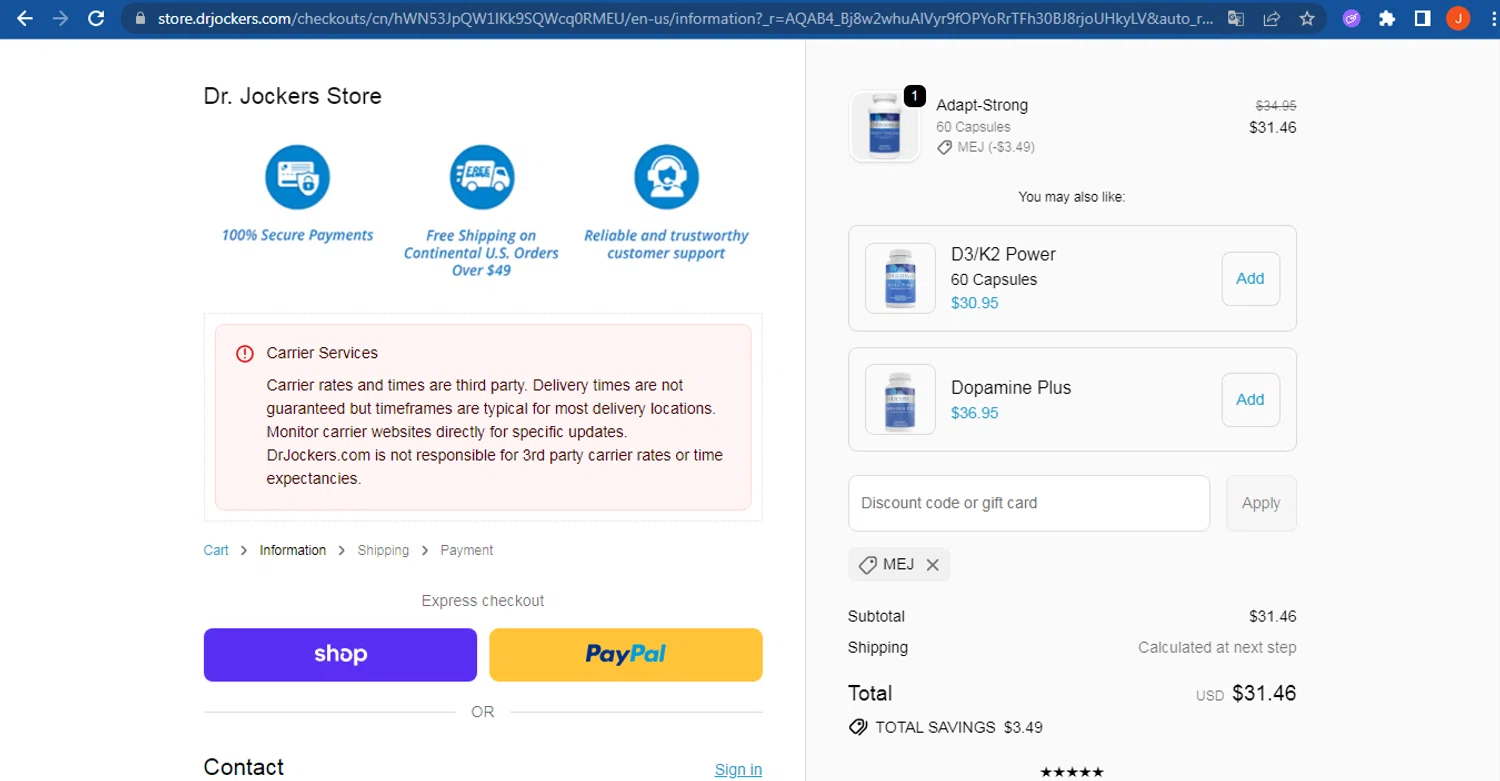Click the Discount code or gift card field
The height and width of the screenshot is (781, 1500).
pos(1029,503)
